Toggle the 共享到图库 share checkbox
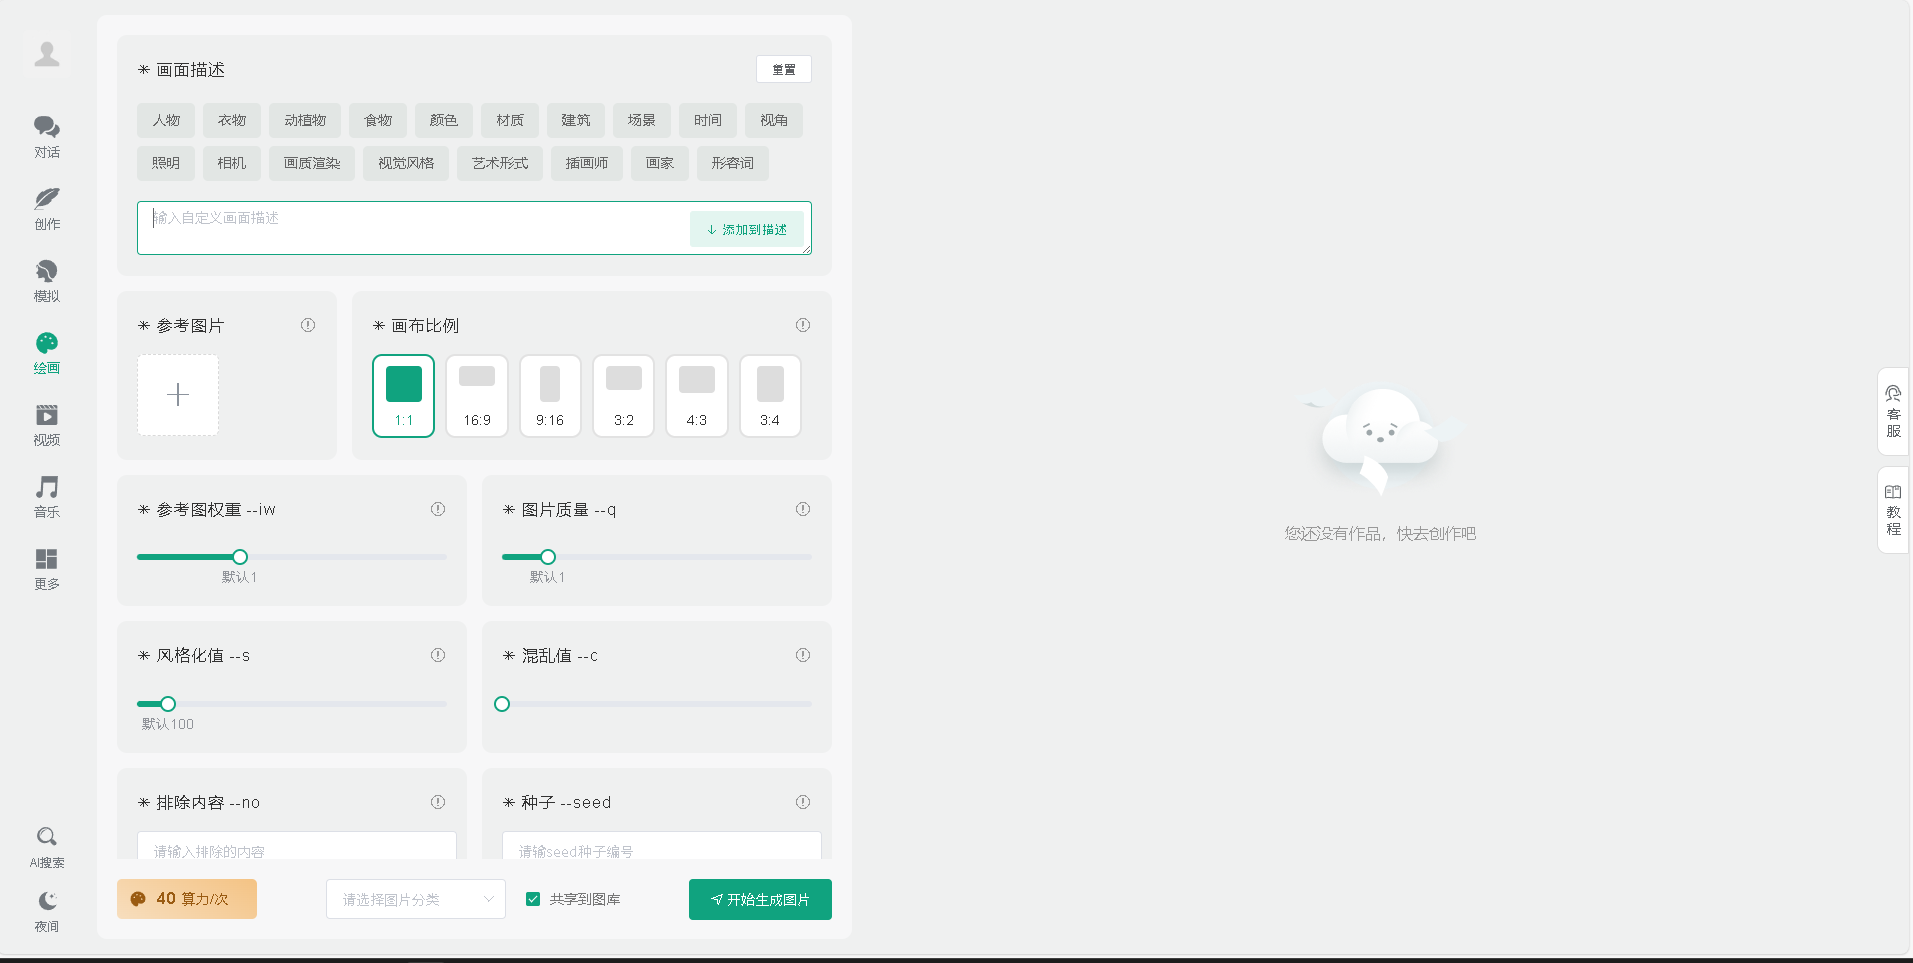 click(533, 898)
